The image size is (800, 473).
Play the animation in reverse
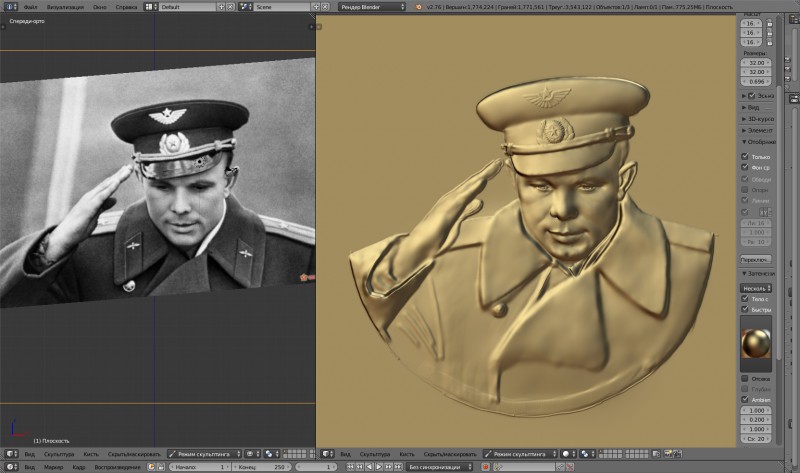(x=369, y=467)
